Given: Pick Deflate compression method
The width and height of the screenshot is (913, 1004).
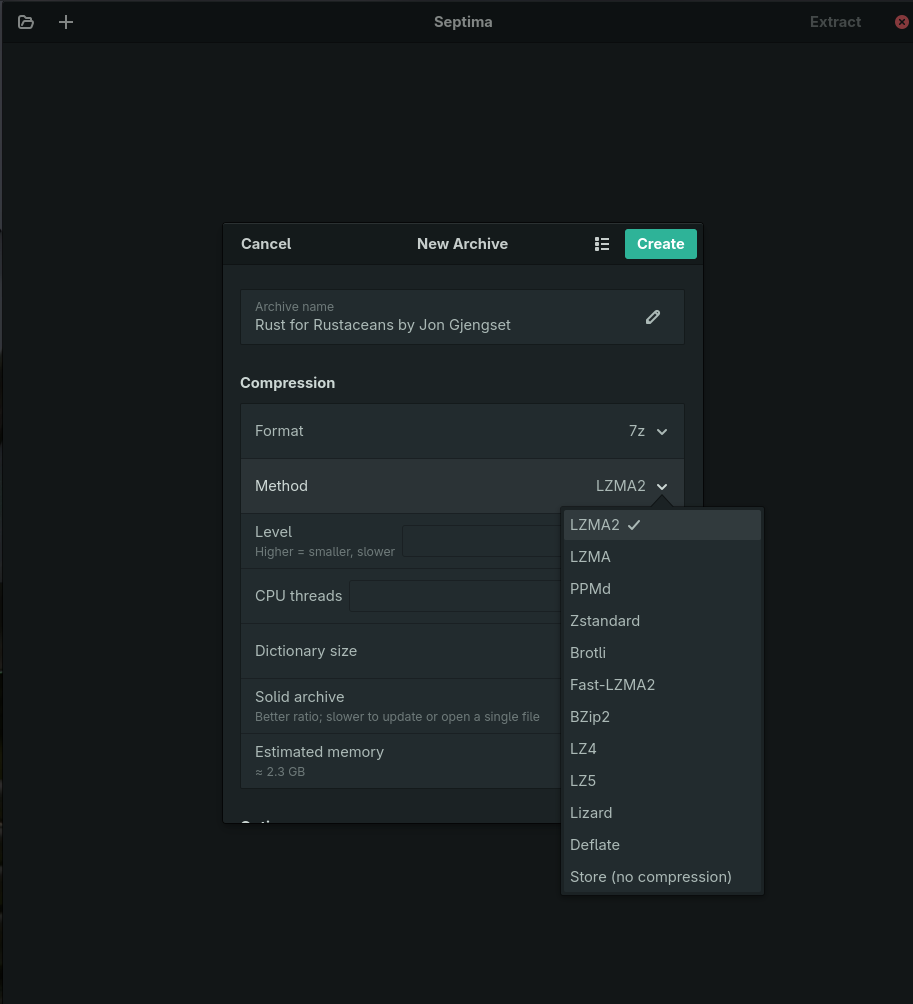Looking at the screenshot, I should (x=662, y=845).
